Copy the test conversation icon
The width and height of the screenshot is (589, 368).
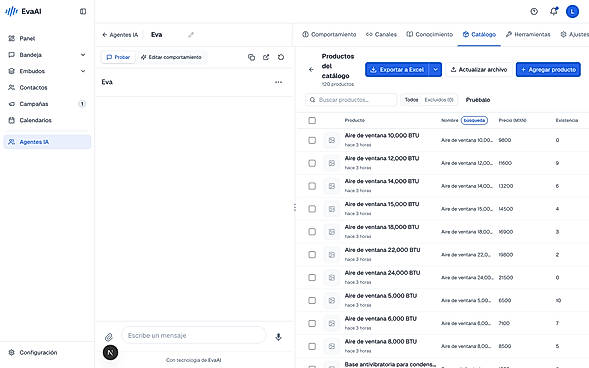[x=251, y=57]
